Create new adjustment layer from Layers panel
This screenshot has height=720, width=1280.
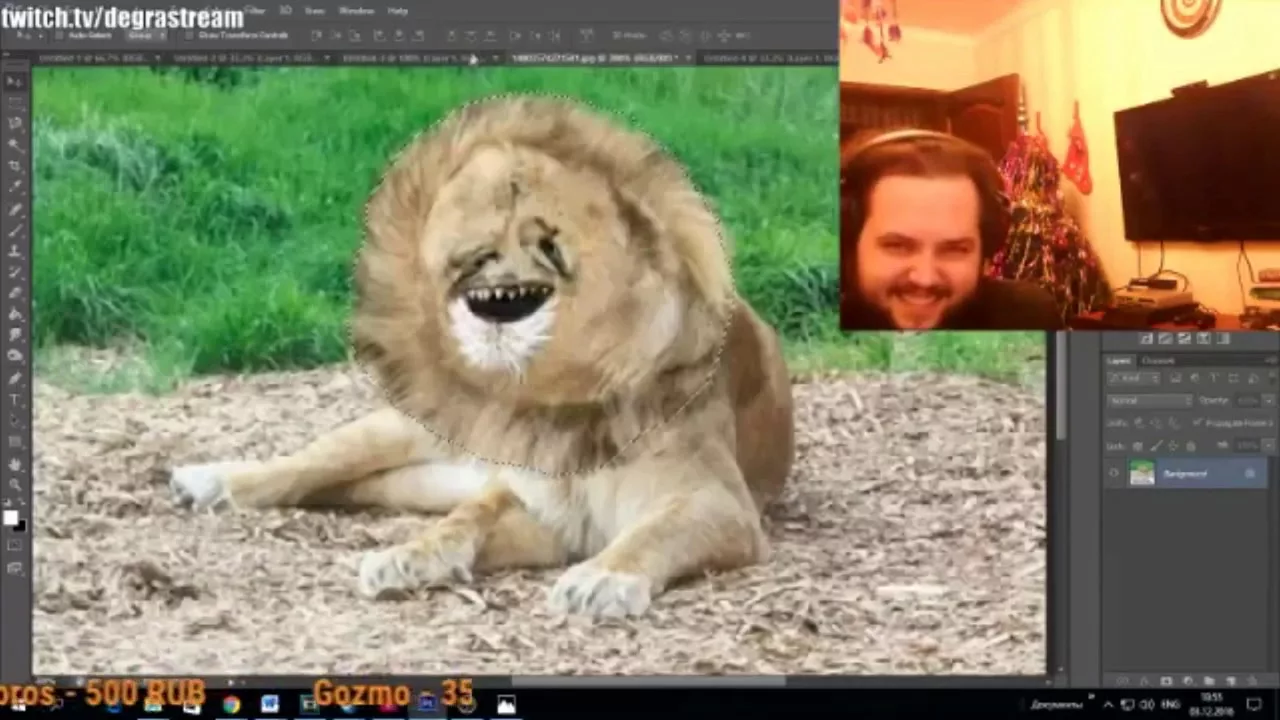coord(1187,681)
